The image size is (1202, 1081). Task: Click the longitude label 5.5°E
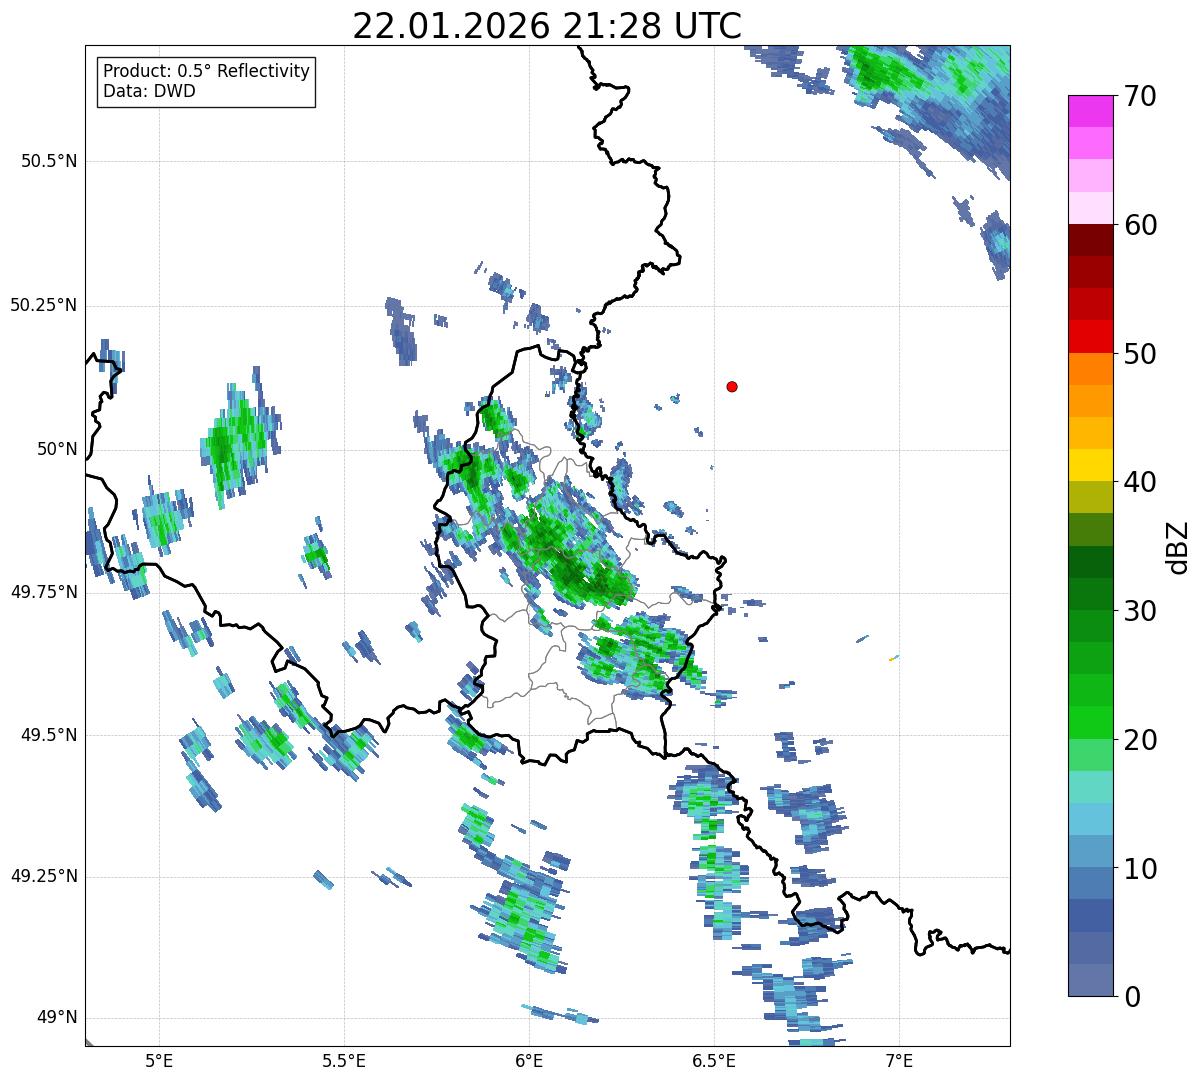[344, 1060]
